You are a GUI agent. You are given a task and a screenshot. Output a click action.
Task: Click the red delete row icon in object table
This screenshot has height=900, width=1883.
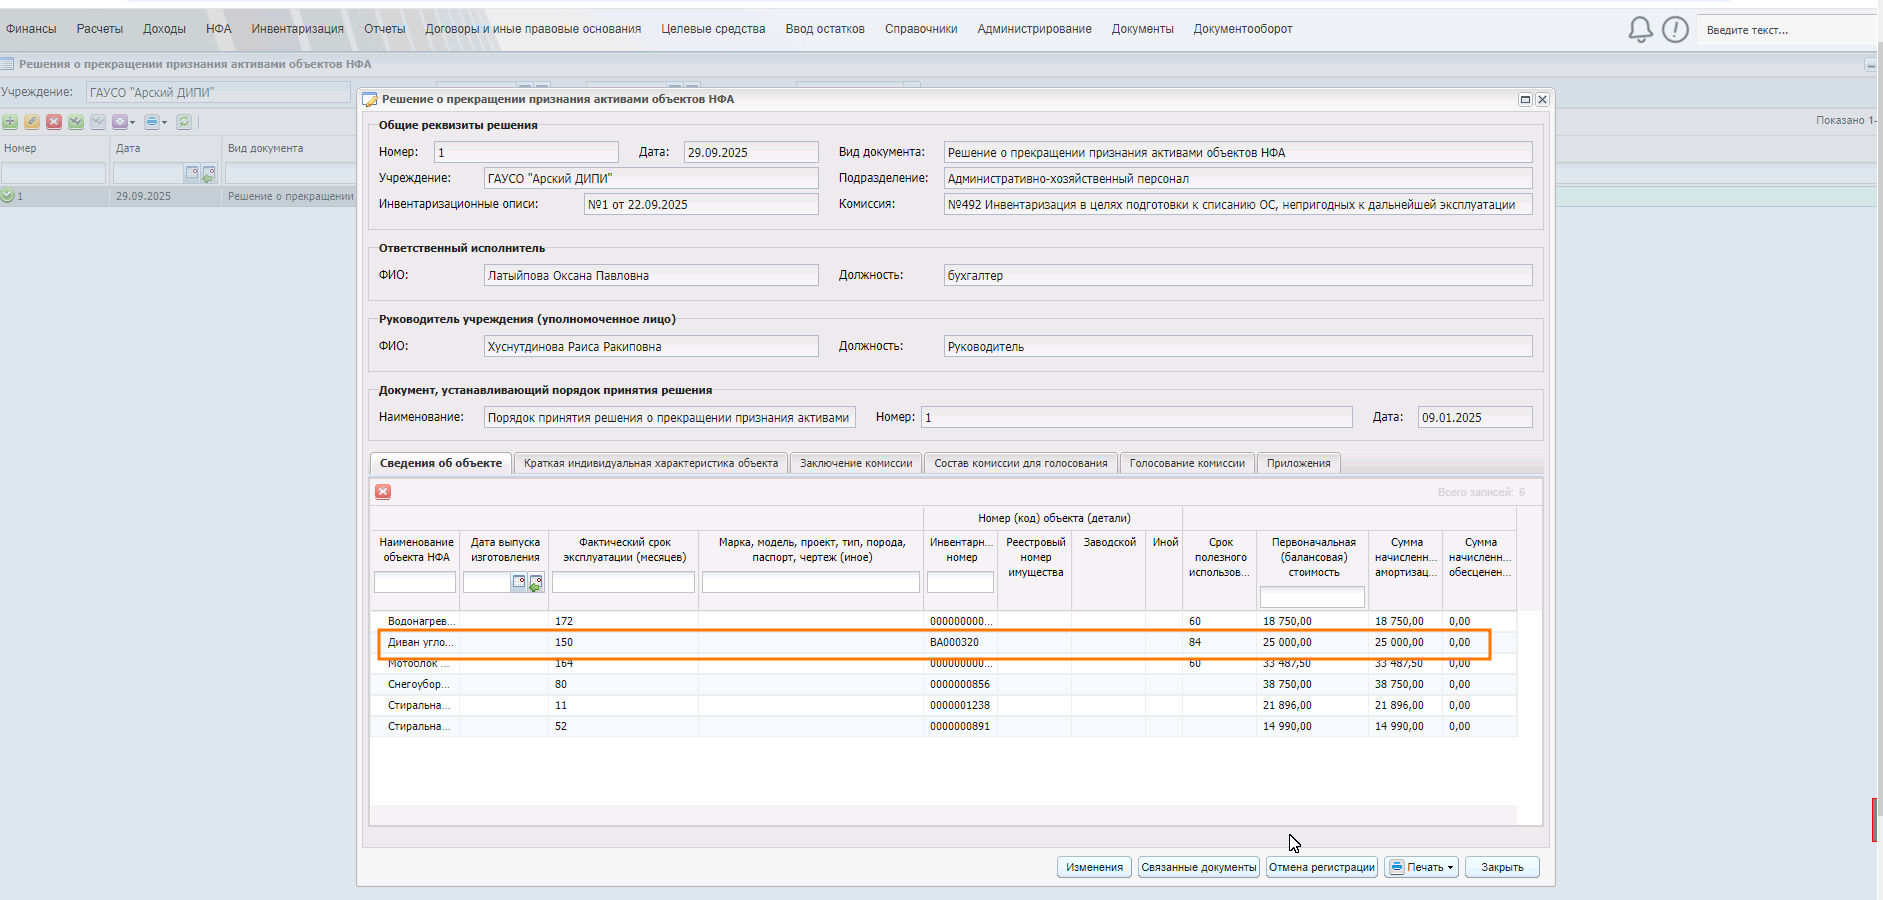coord(383,492)
